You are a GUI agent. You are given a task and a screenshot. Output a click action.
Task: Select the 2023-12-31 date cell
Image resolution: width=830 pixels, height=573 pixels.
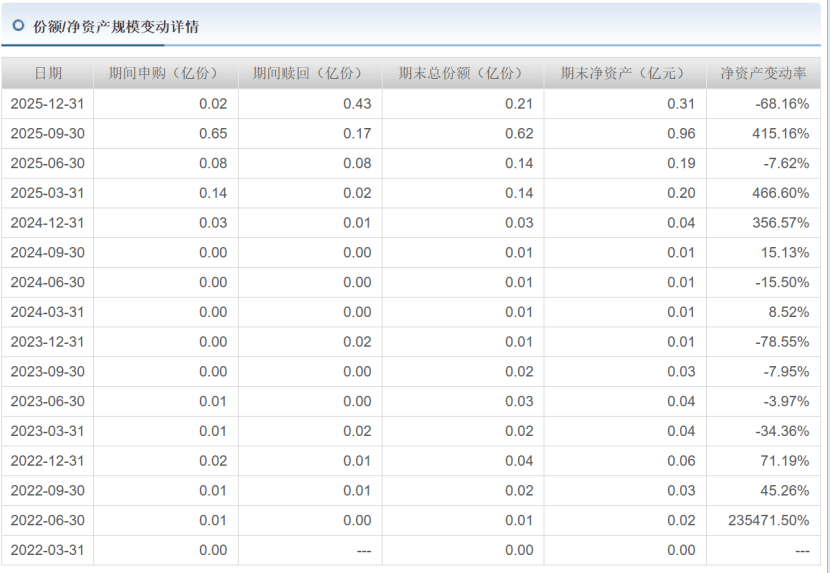(48, 342)
